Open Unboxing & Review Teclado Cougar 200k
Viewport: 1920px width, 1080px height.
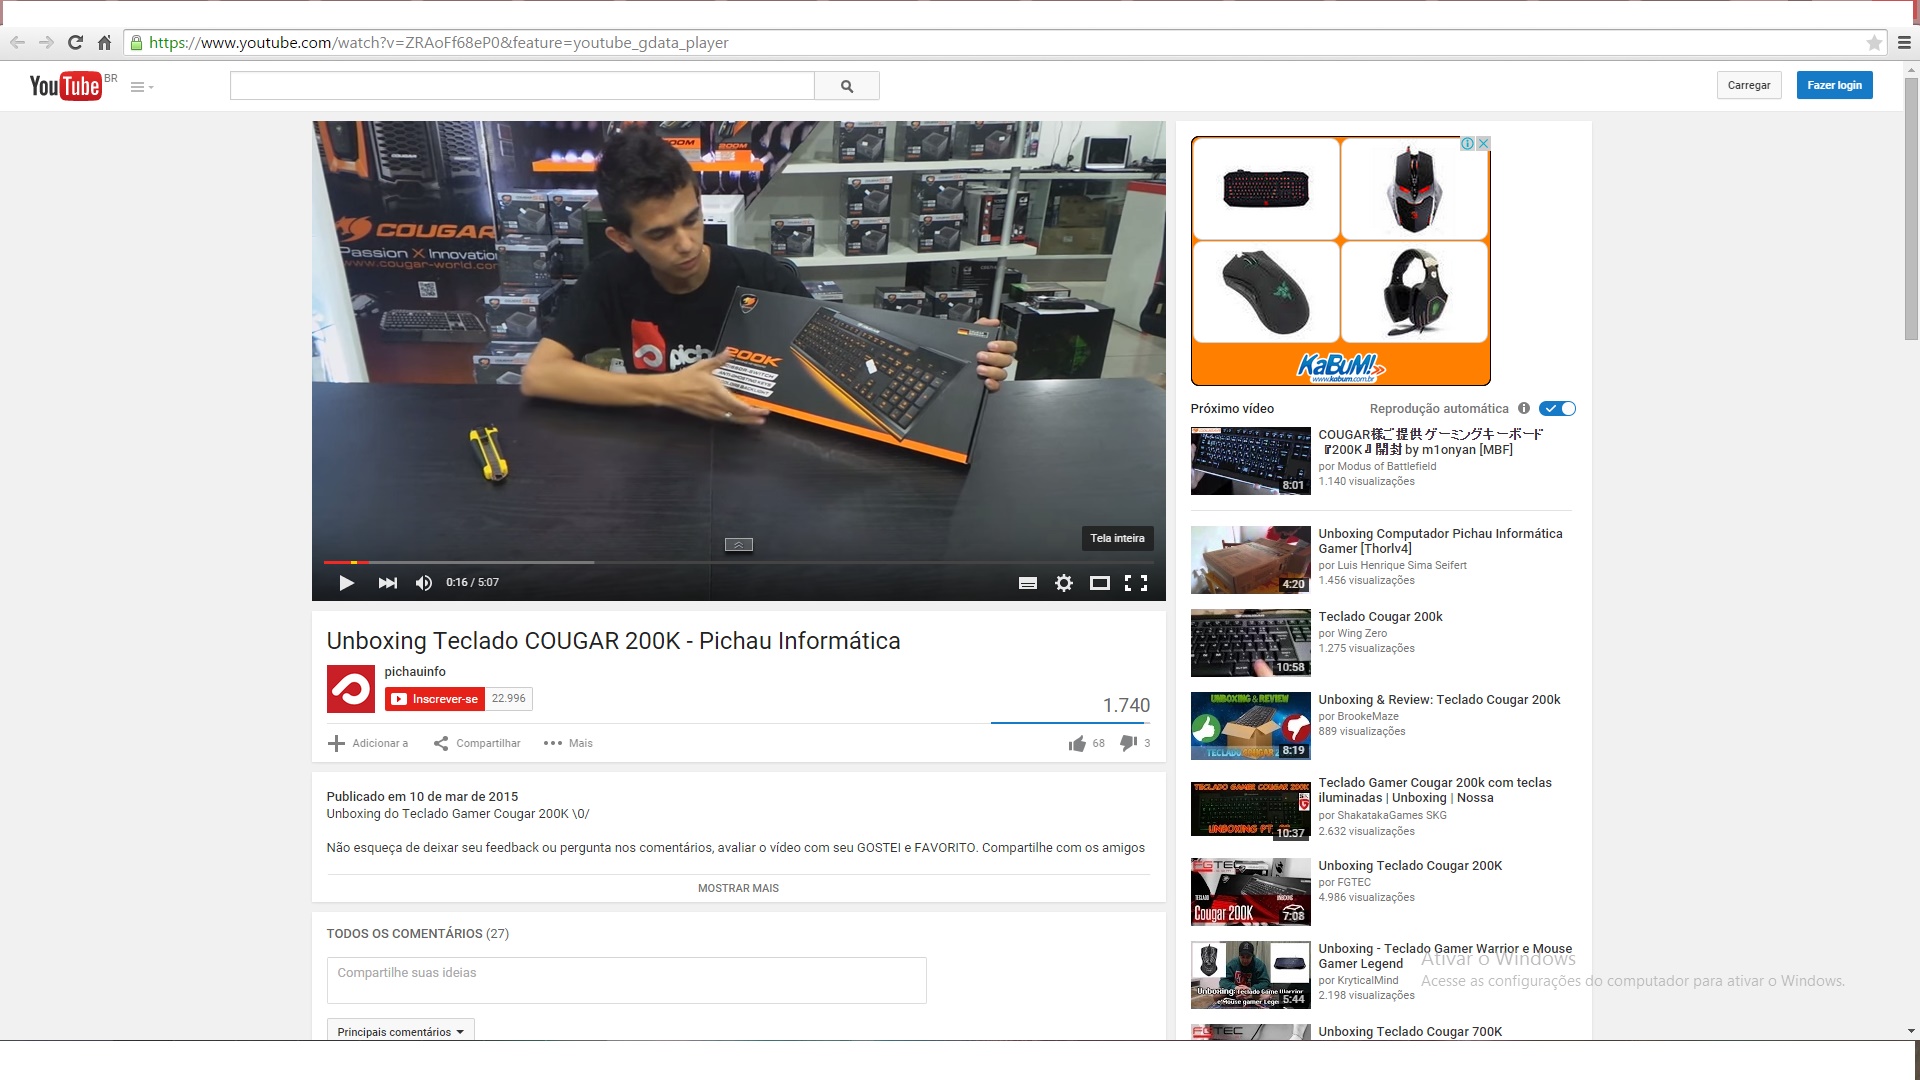click(1439, 699)
